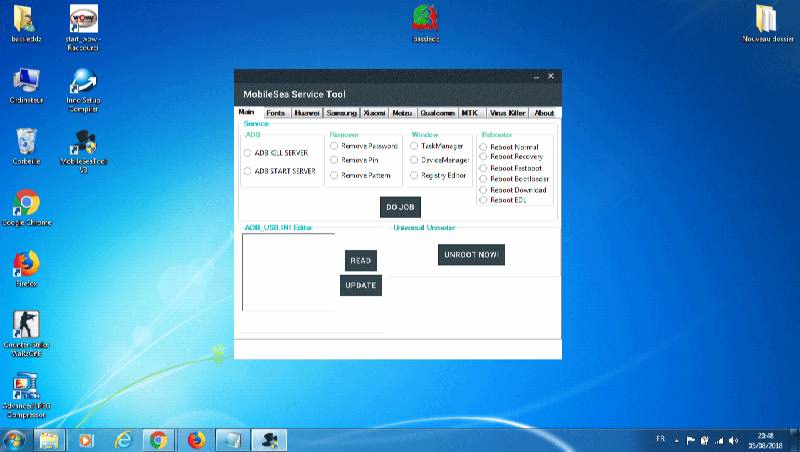Image resolution: width=800 pixels, height=452 pixels.
Task: Select Reboot Download option
Action: click(513, 190)
